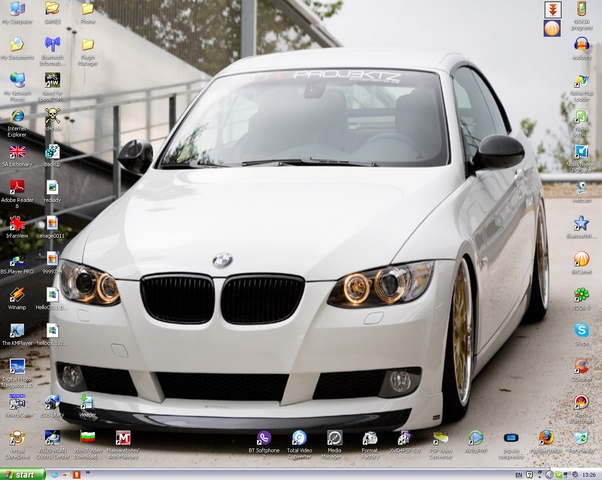Launch Nokia Nseries PC Suite
Screen dimensions: 602x480
tap(581, 159)
